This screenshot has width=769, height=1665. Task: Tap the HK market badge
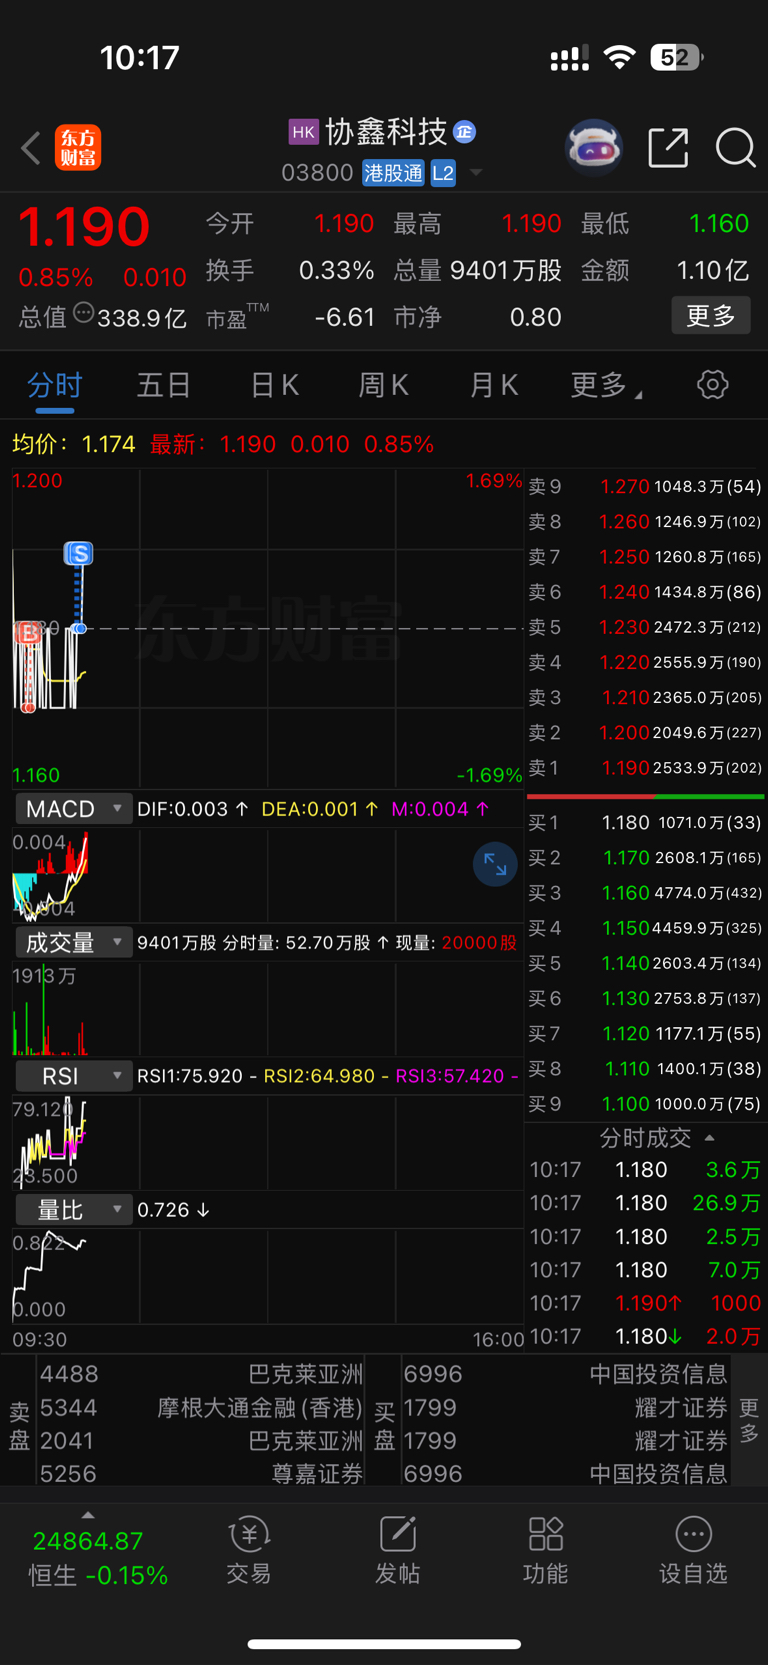pyautogui.click(x=303, y=132)
